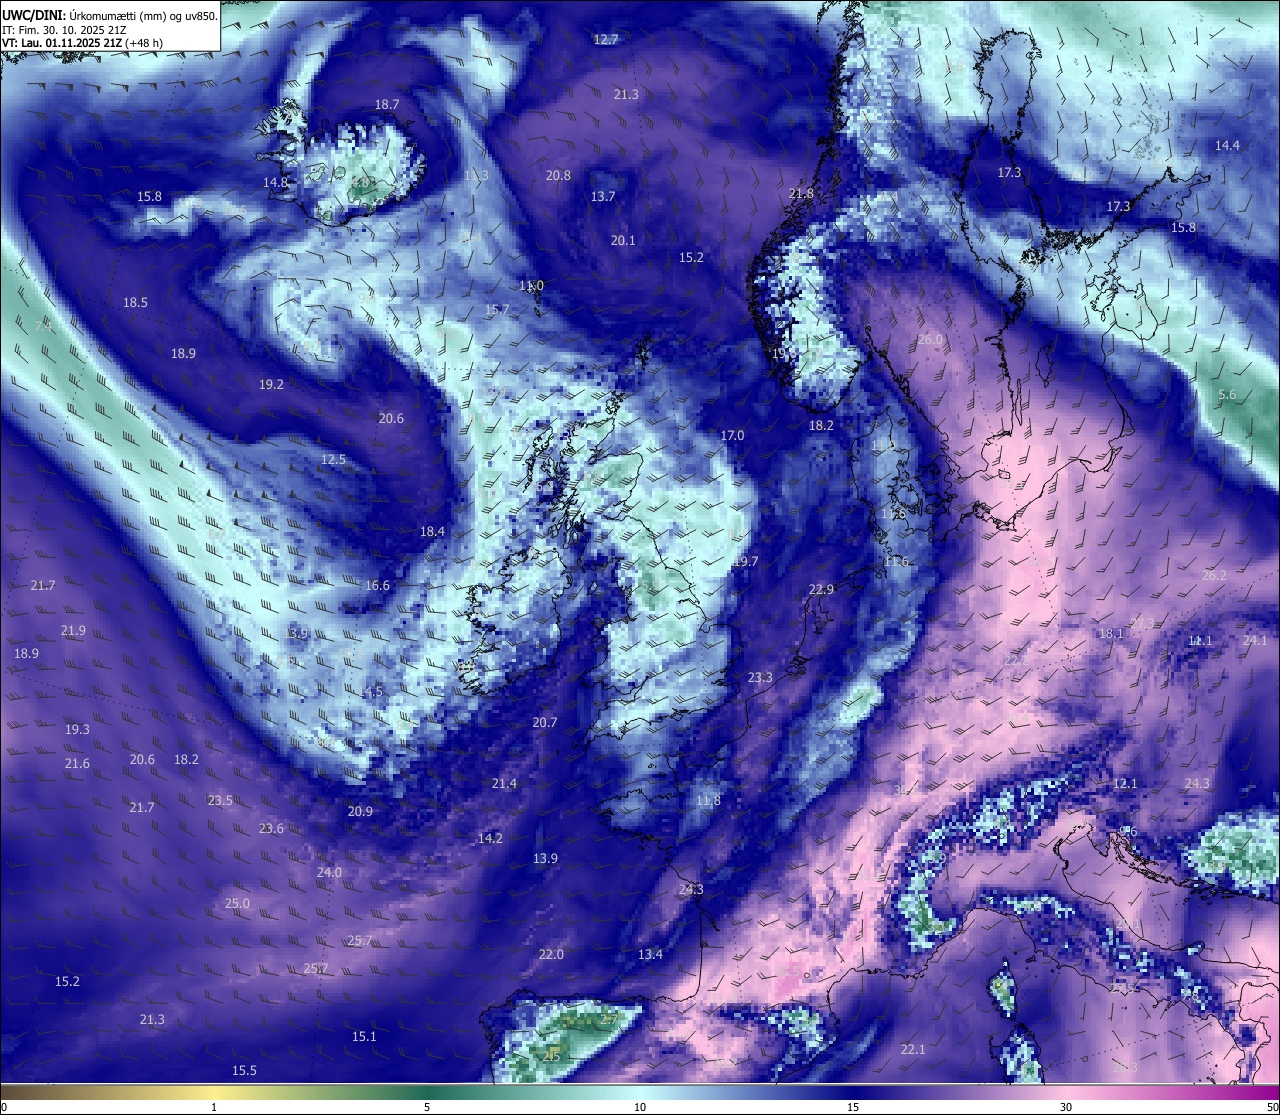Image resolution: width=1280 pixels, height=1115 pixels.
Task: Click the 13.7 value
Action: (603, 196)
